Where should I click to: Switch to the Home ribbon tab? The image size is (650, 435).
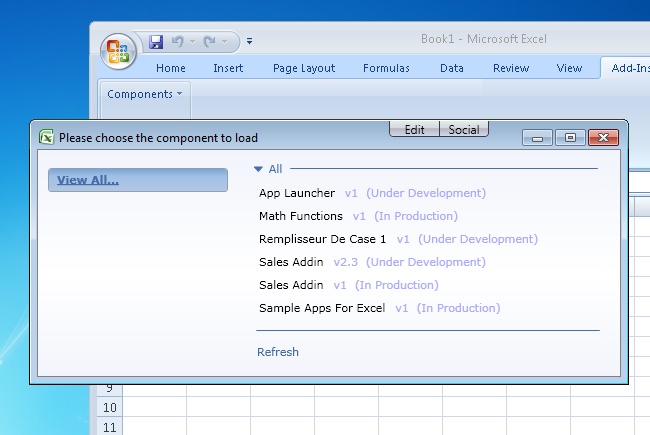[170, 68]
